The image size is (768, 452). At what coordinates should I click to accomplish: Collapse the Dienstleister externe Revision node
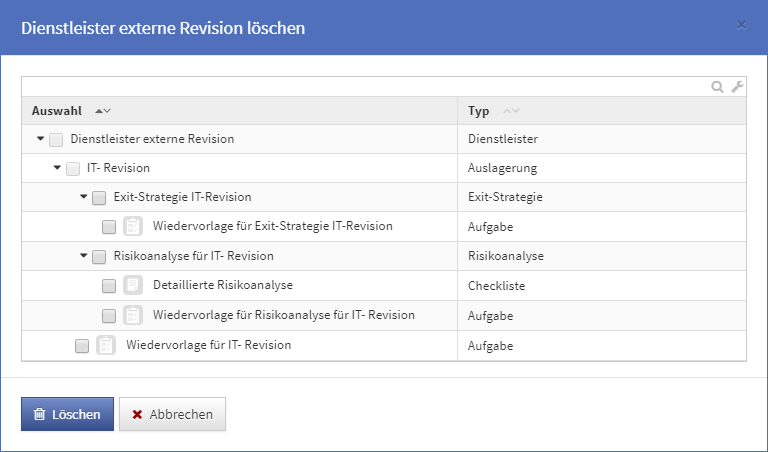tap(40, 139)
